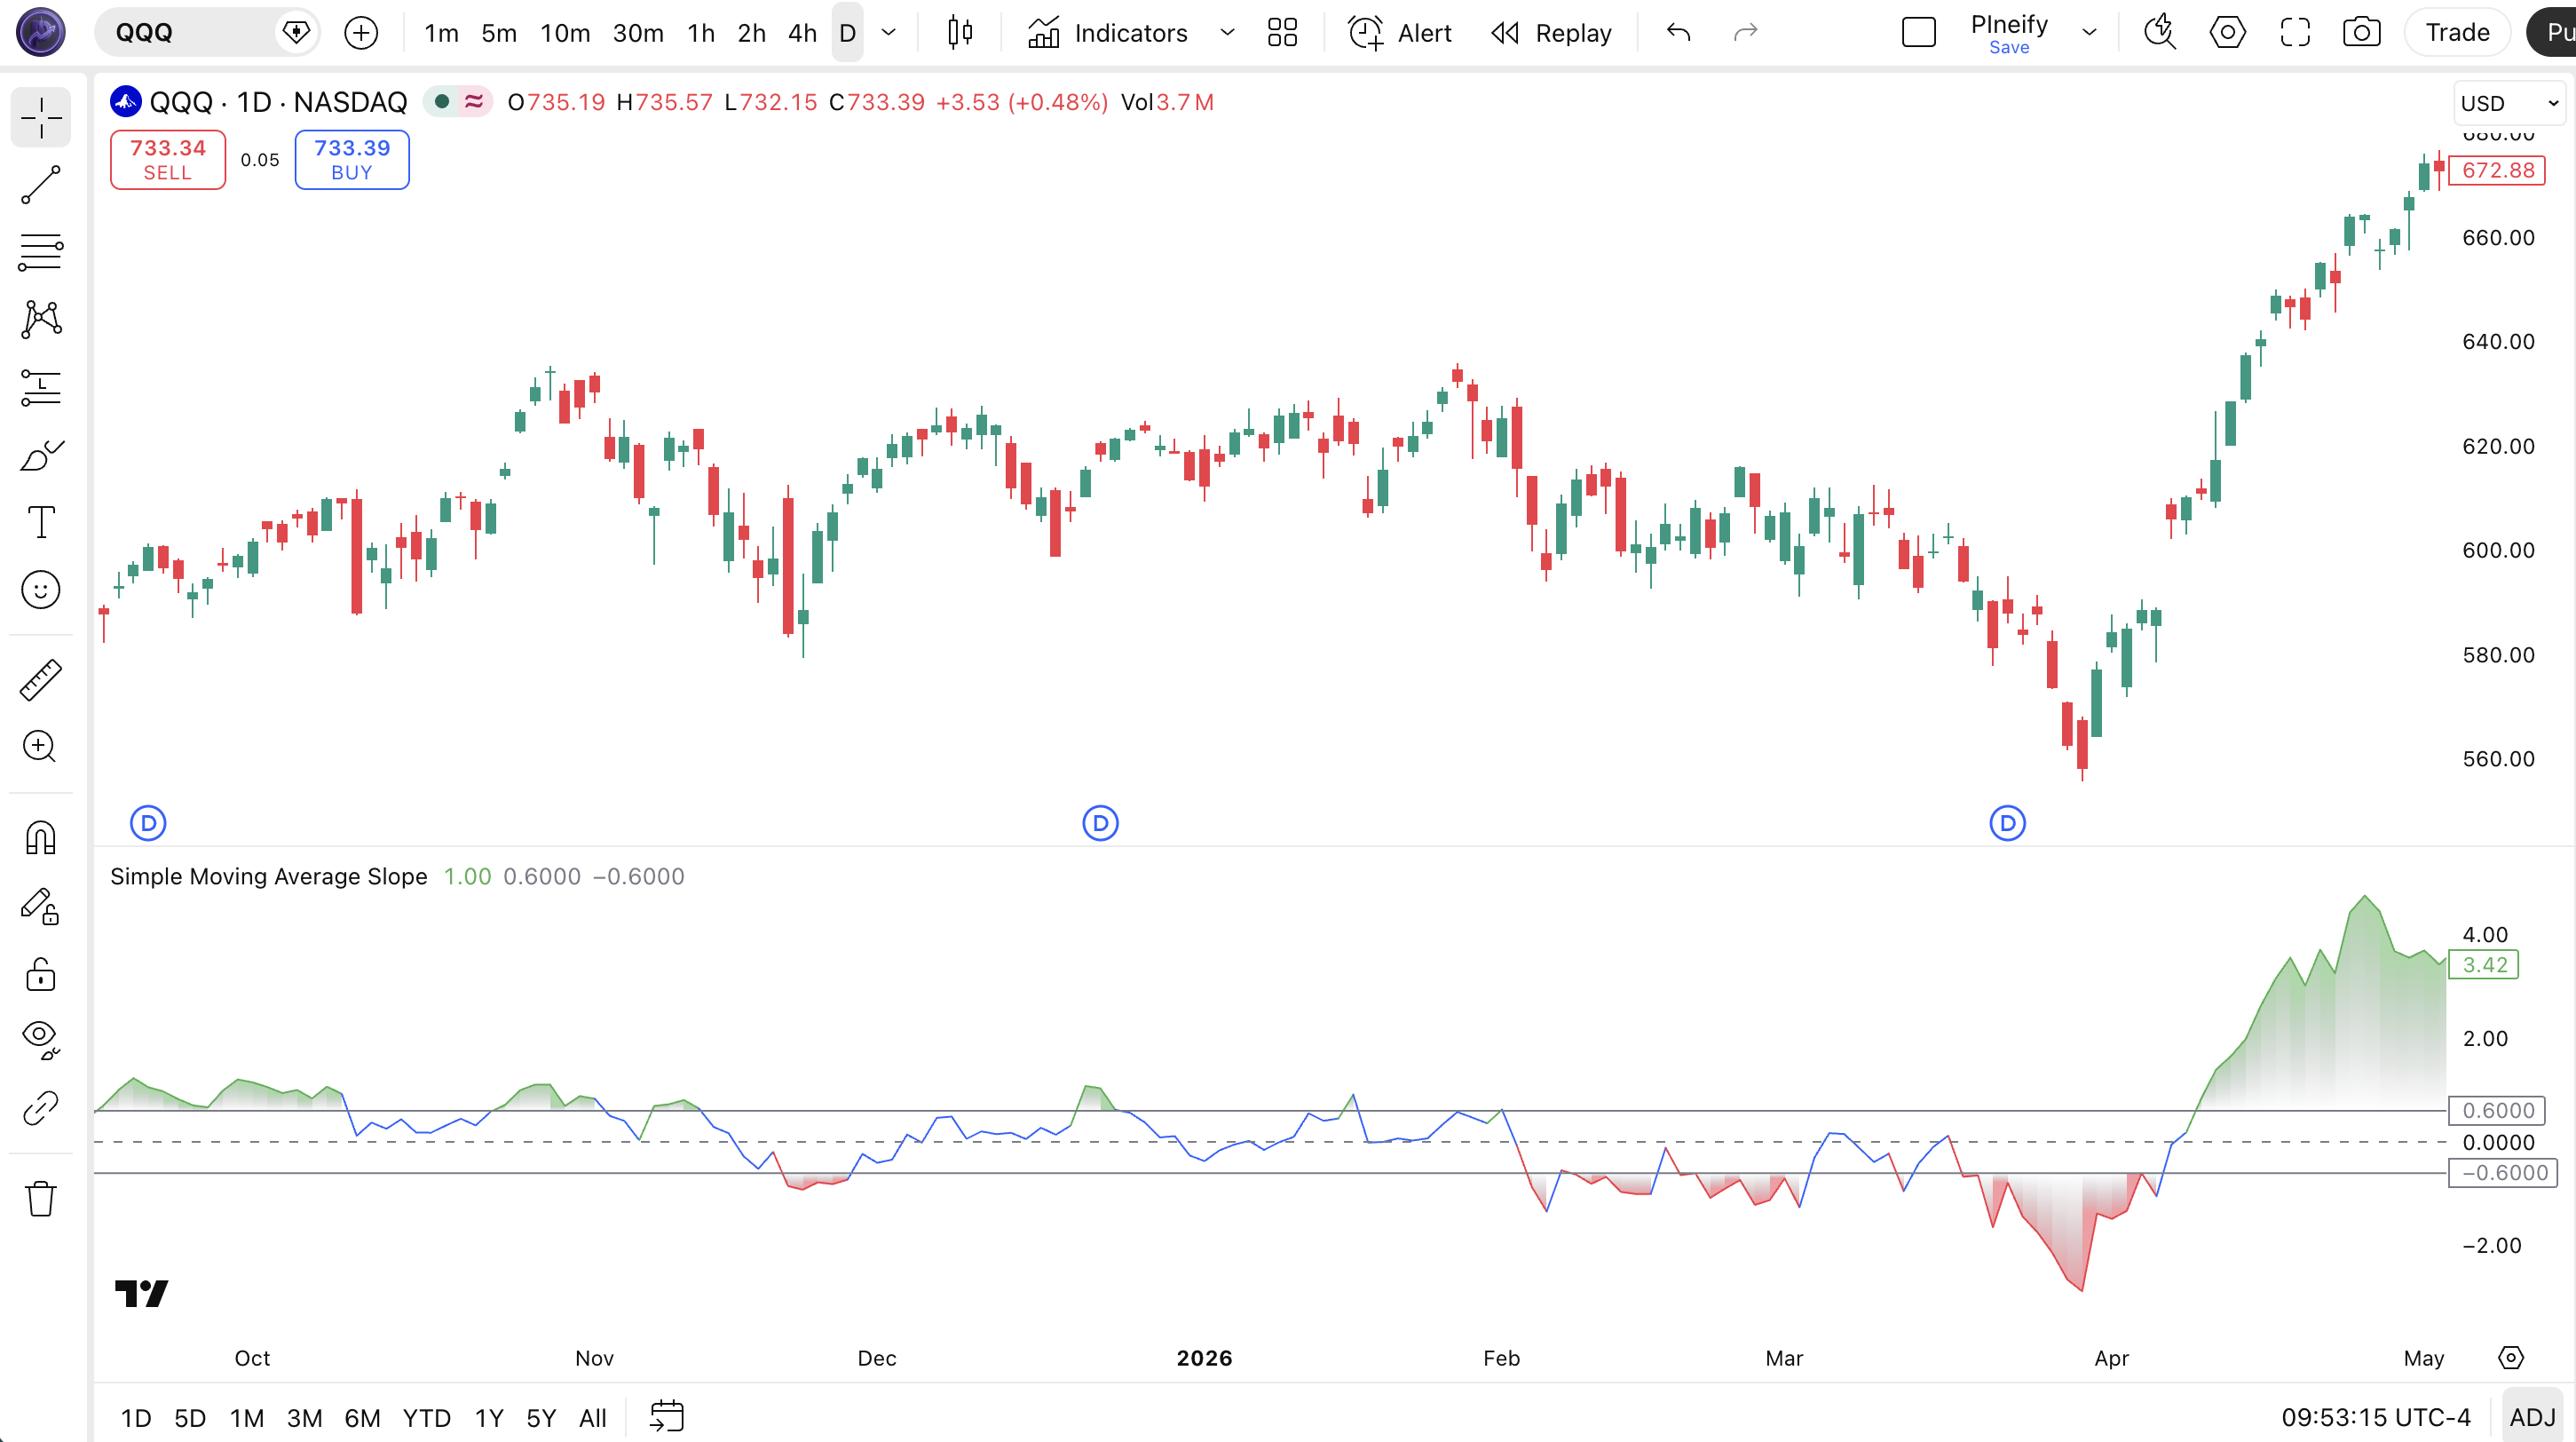Select the crosshair cursor tool
2576x1442 pixels.
click(x=41, y=118)
